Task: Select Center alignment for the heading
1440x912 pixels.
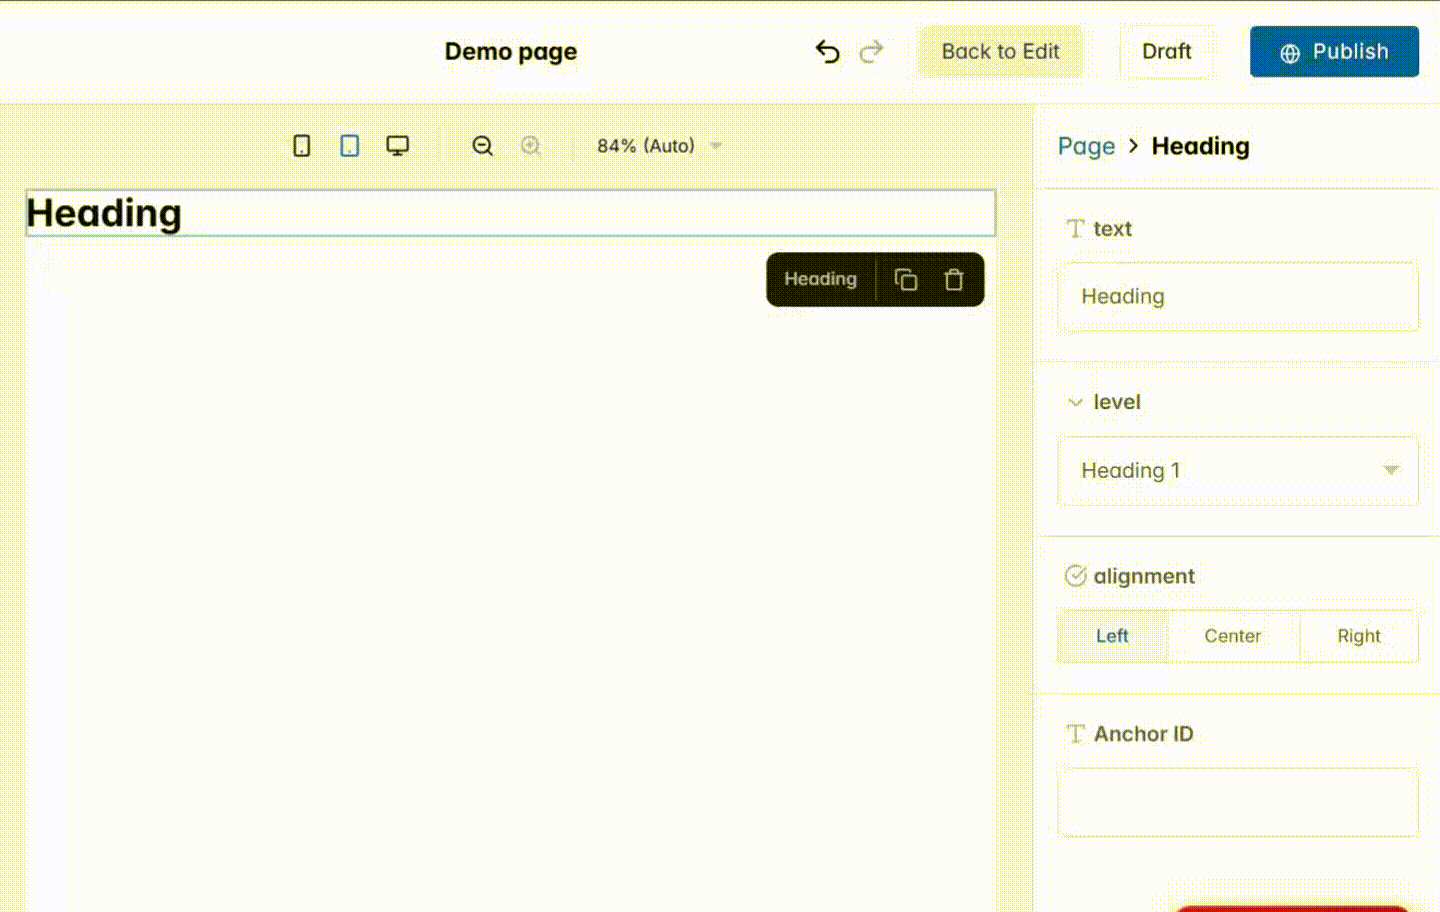Action: [x=1232, y=636]
